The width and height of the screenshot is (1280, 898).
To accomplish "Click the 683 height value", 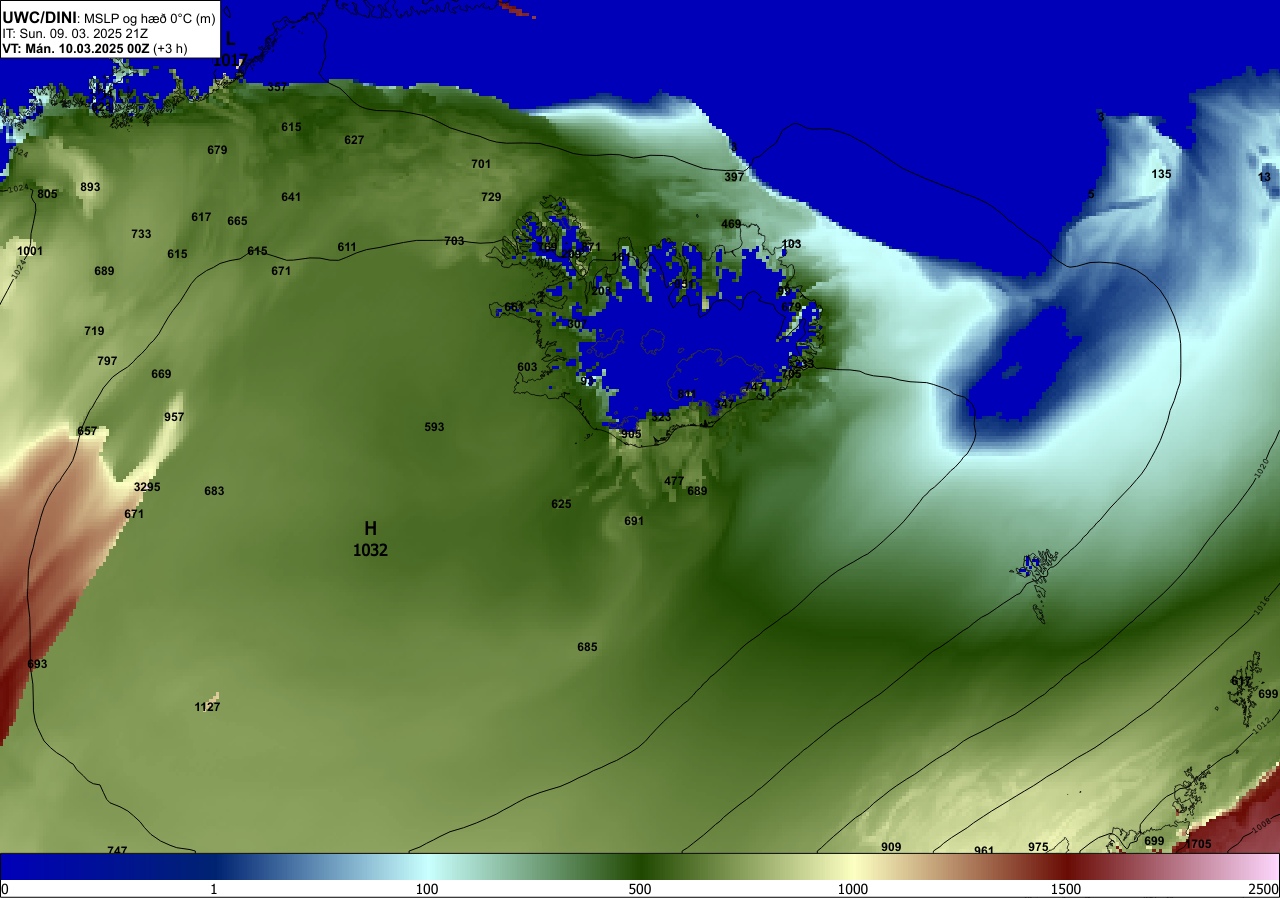I will tap(214, 491).
